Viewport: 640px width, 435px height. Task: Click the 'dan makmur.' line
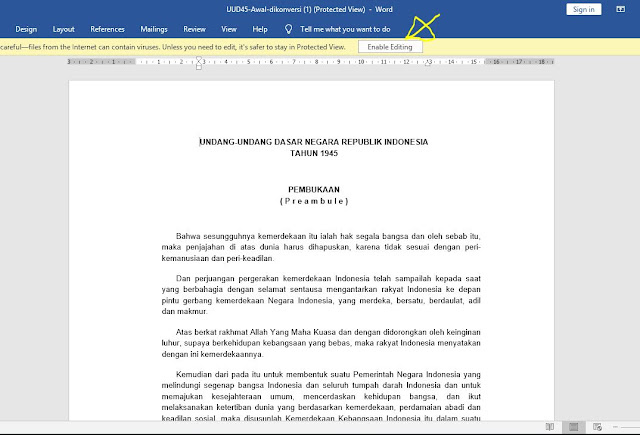[x=184, y=311]
